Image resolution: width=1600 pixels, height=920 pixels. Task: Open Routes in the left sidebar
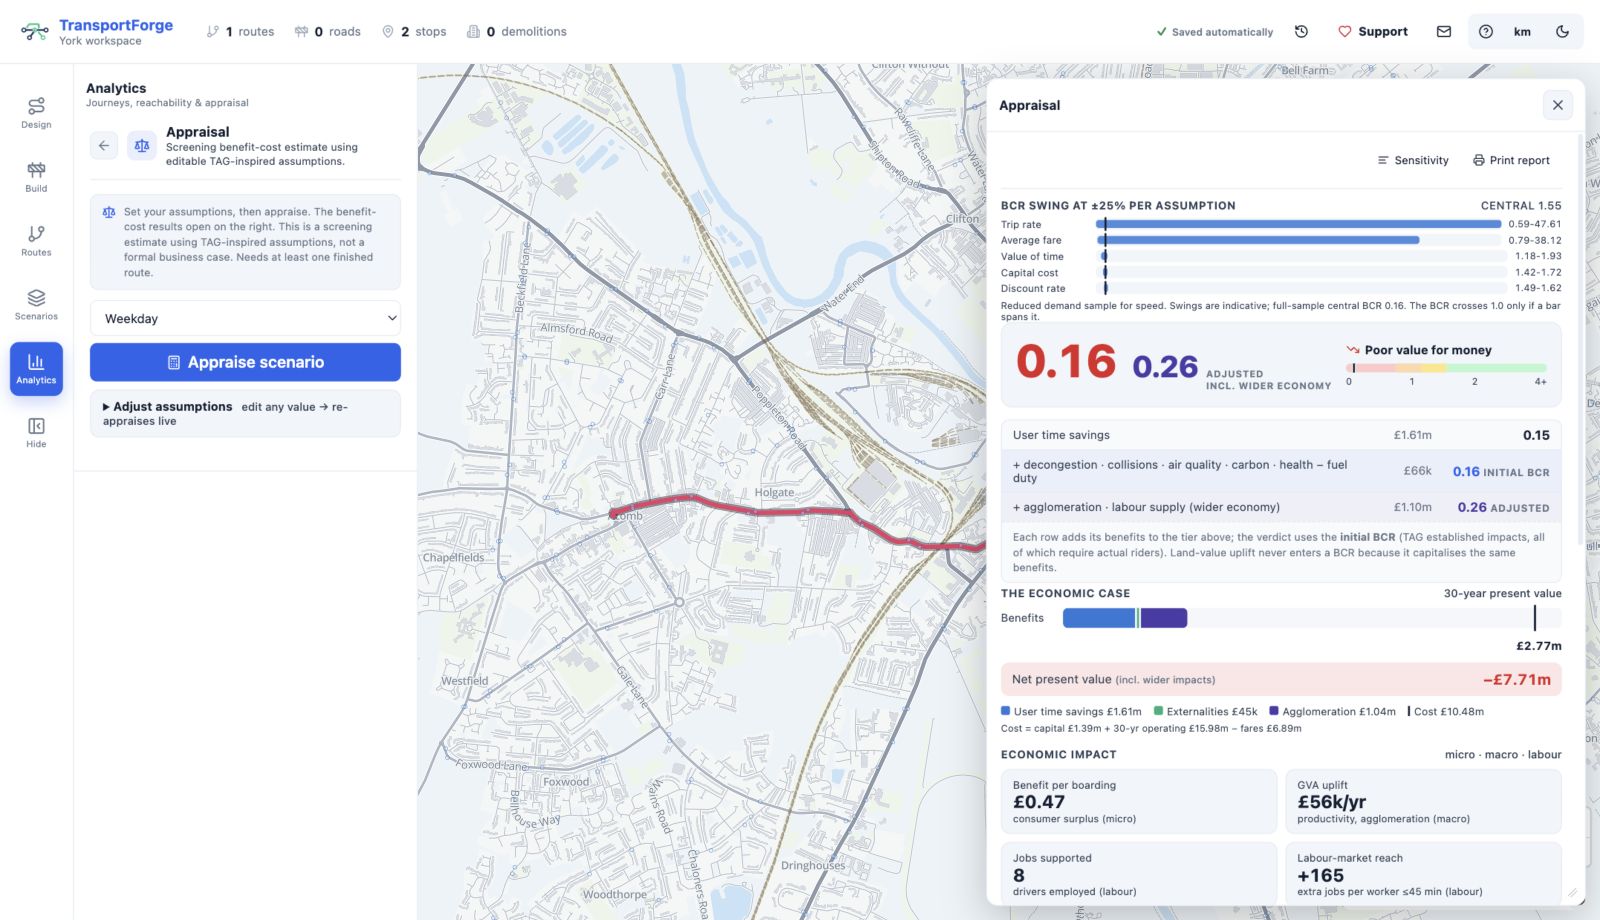36,241
